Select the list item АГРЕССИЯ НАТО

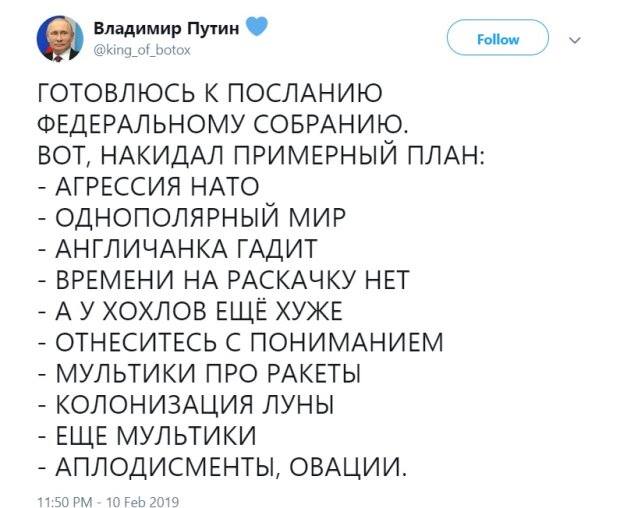pyautogui.click(x=149, y=186)
